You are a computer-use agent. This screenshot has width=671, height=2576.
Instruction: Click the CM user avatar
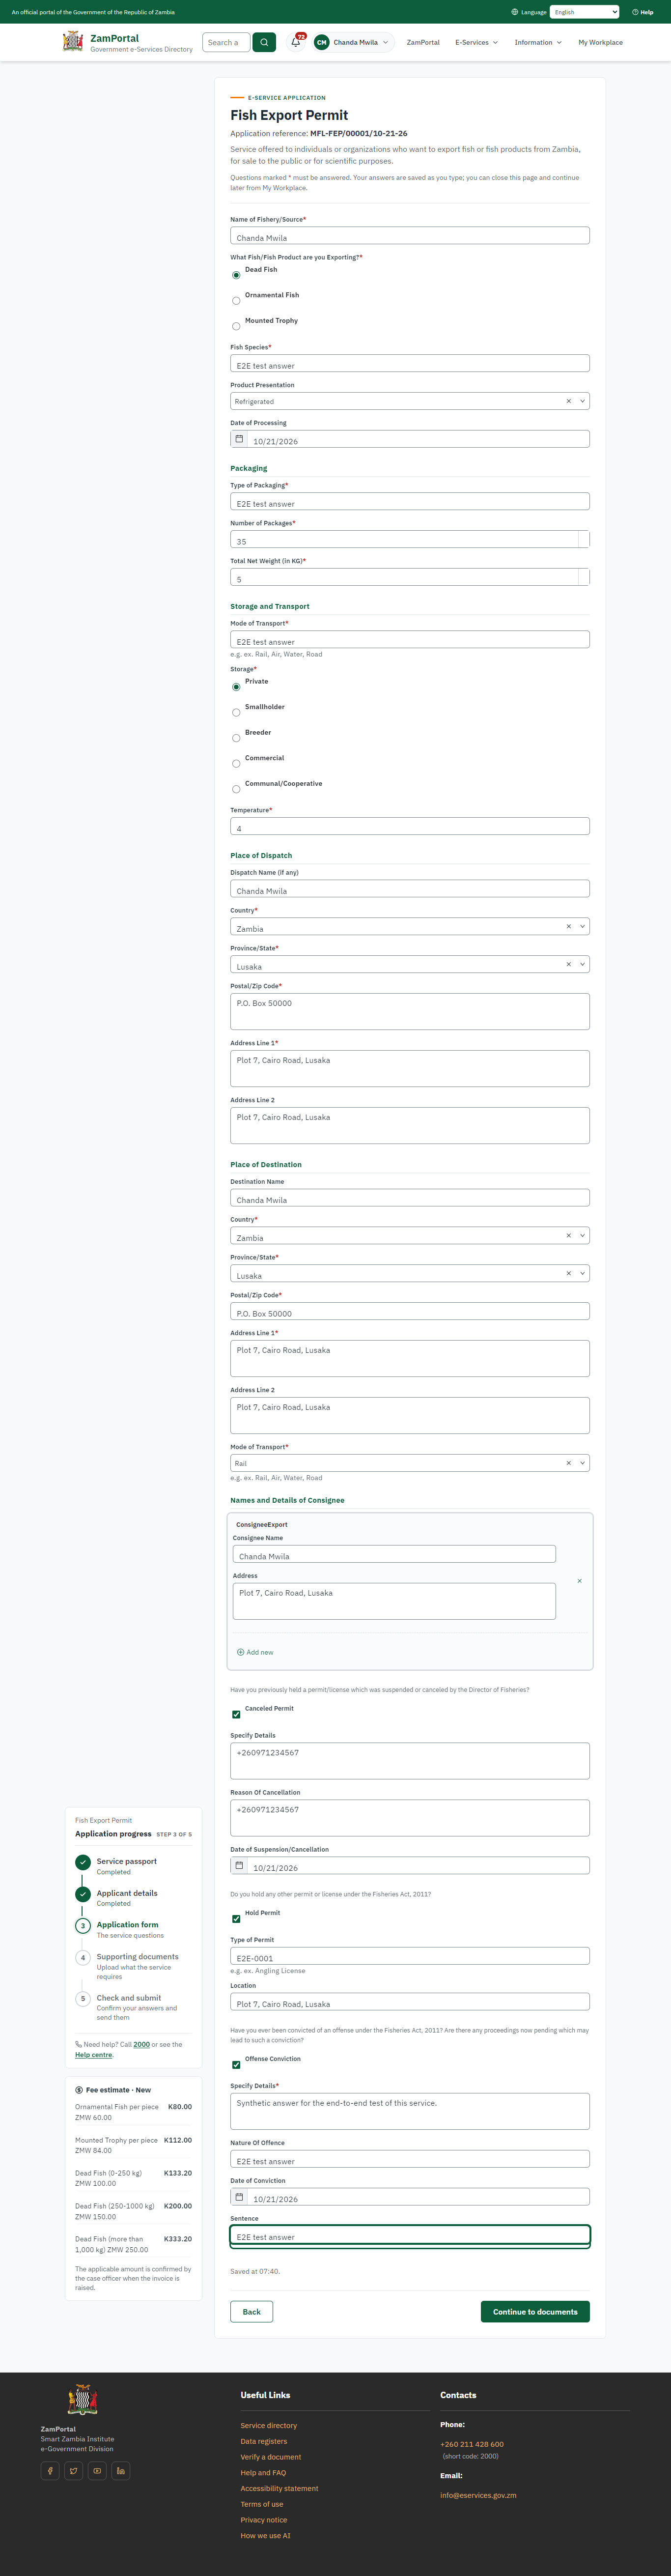321,42
